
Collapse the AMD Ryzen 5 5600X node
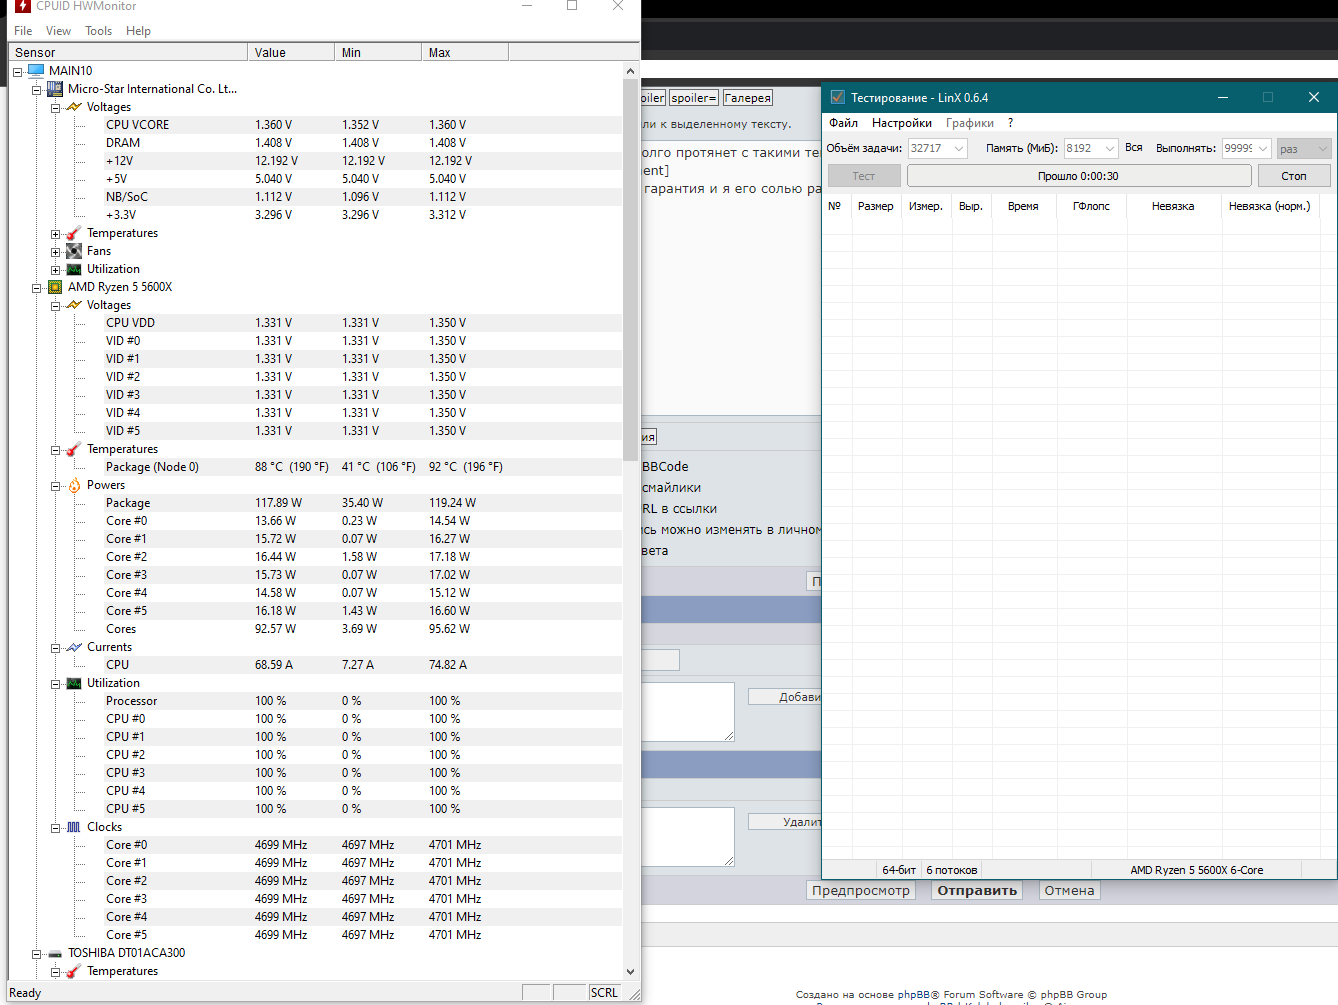click(37, 288)
